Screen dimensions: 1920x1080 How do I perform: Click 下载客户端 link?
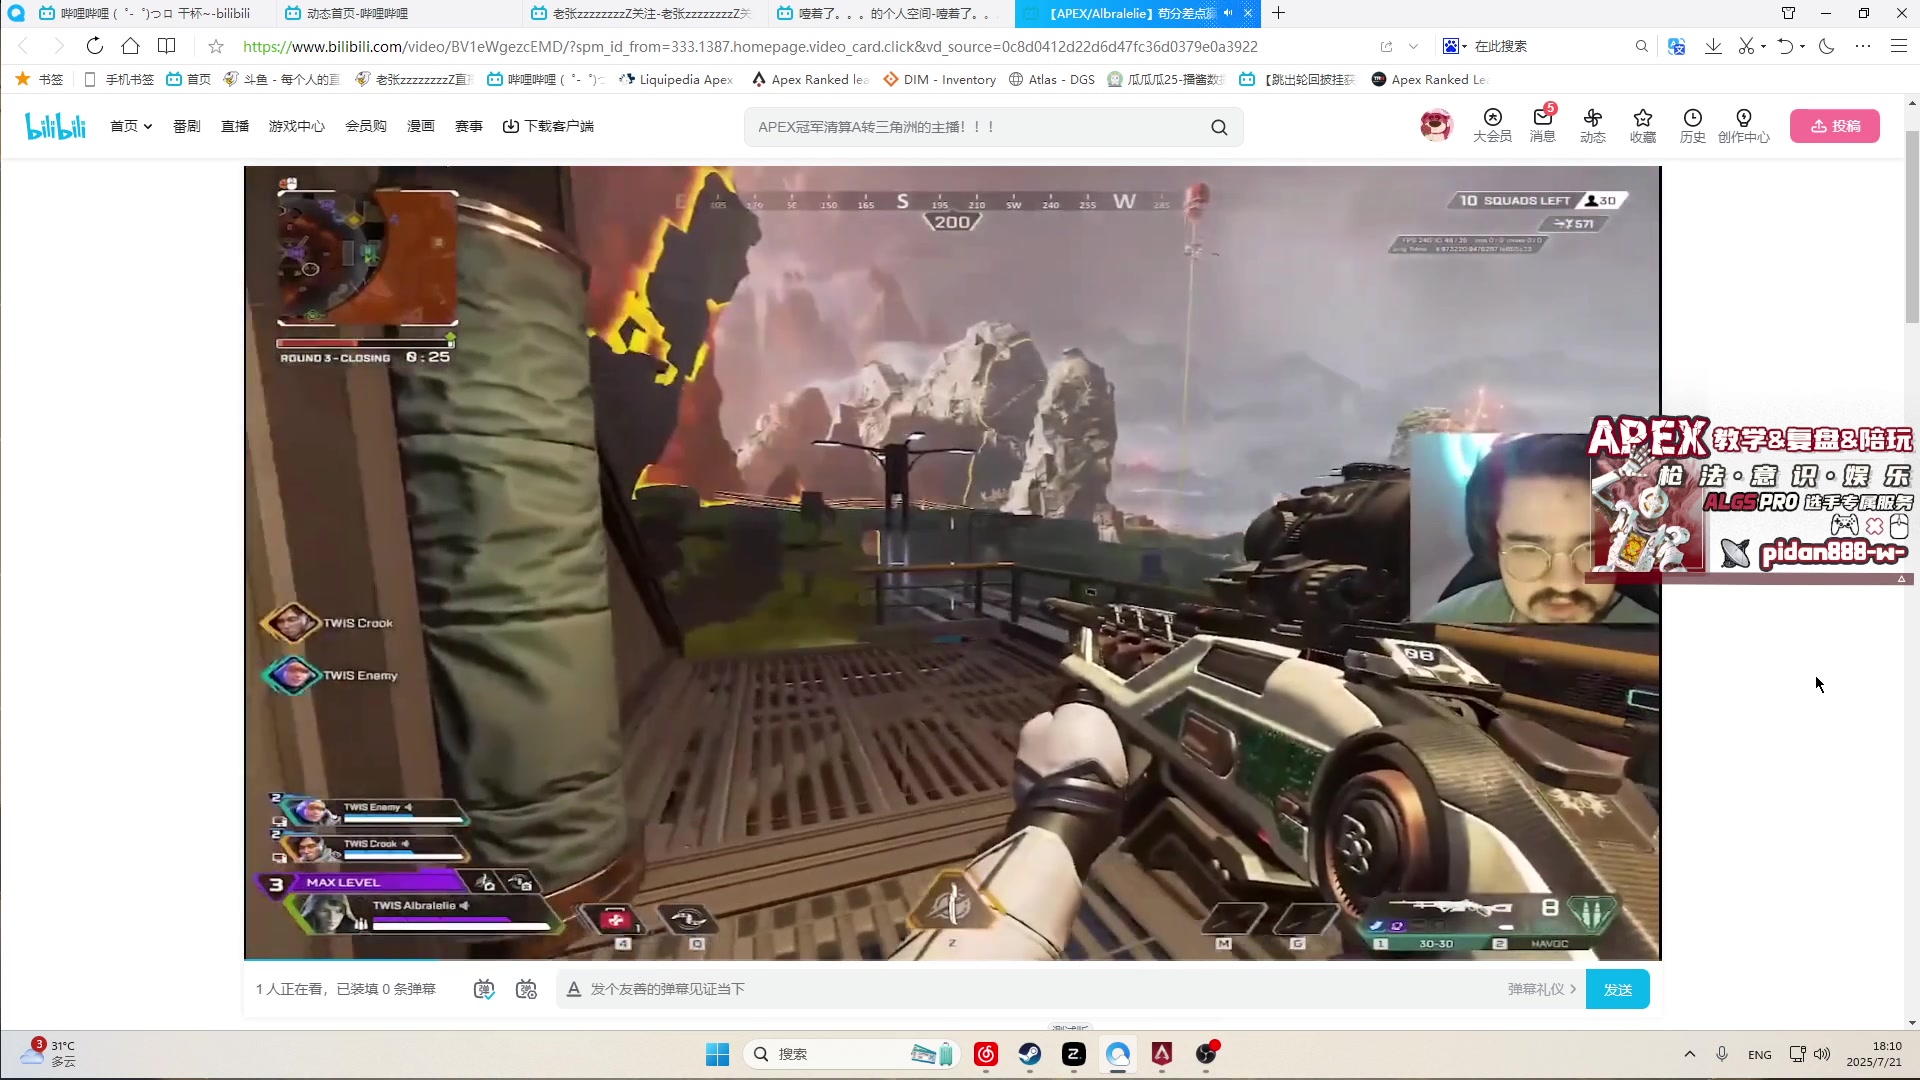coord(548,126)
